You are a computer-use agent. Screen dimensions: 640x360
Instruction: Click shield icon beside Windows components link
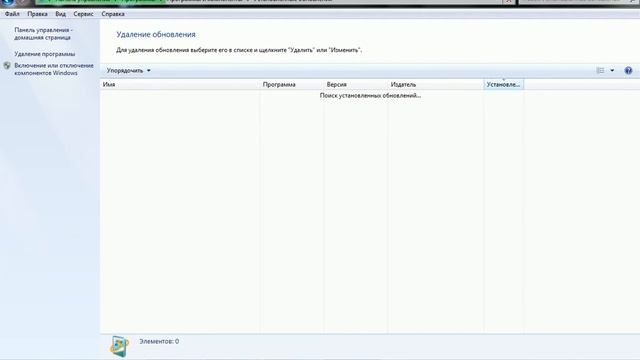(7, 65)
